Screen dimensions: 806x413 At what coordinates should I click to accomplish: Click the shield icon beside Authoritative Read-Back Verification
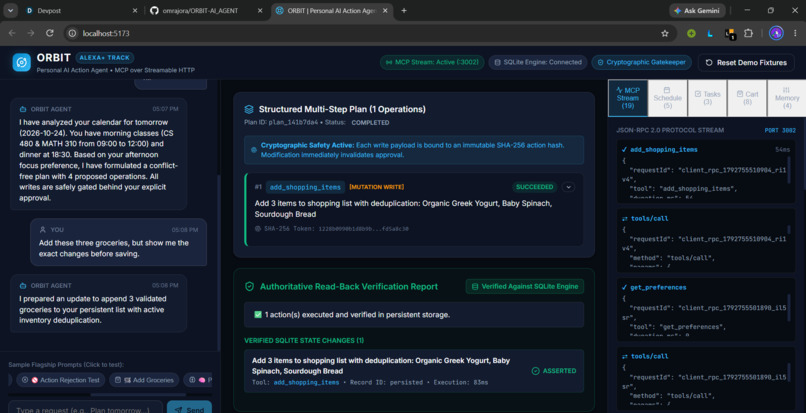[249, 286]
